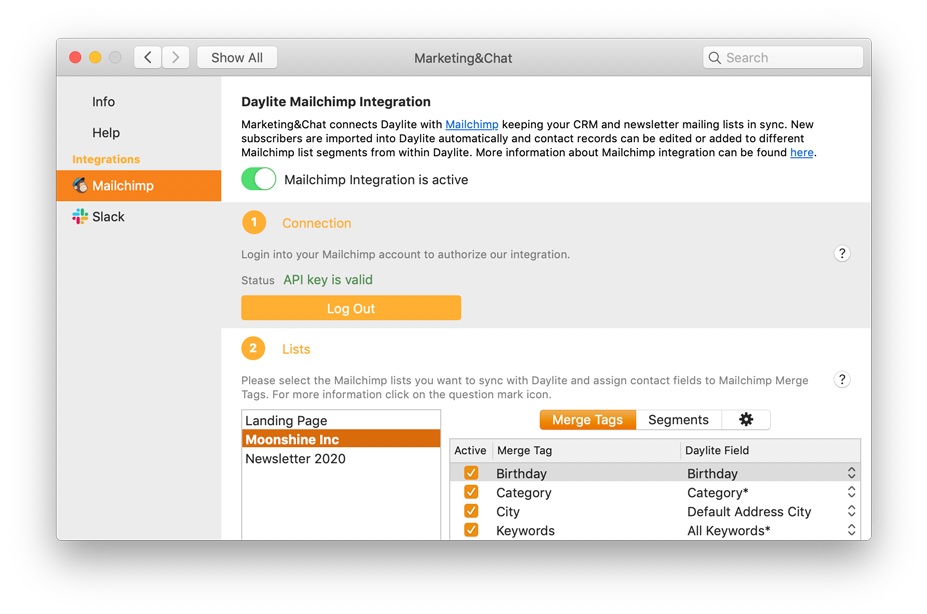This screenshot has width=927, height=614.
Task: Select the Landing Page list
Action: [x=341, y=420]
